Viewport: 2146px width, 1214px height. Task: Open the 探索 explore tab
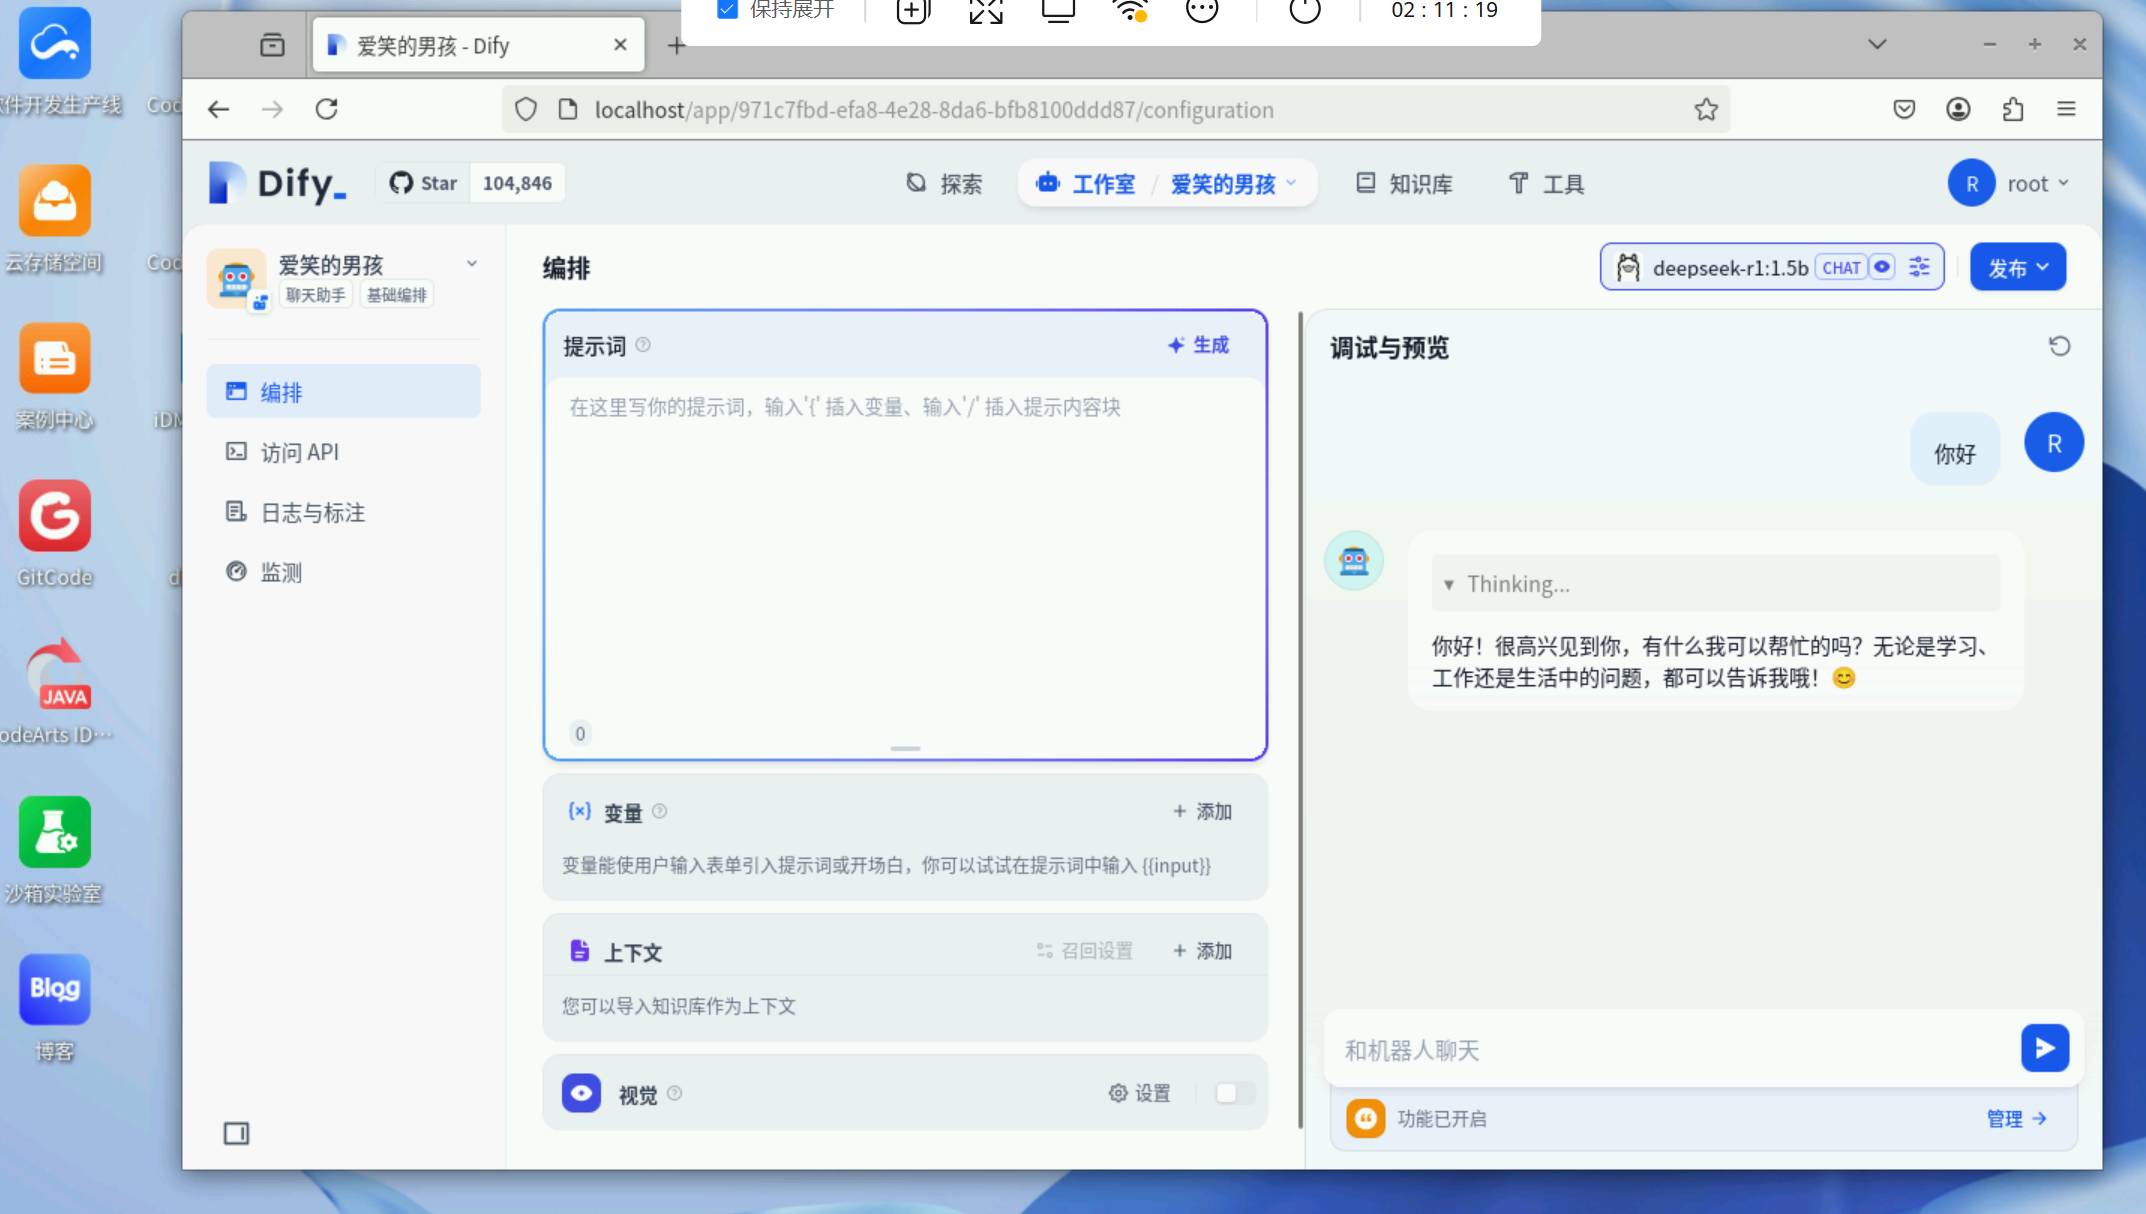coord(944,184)
